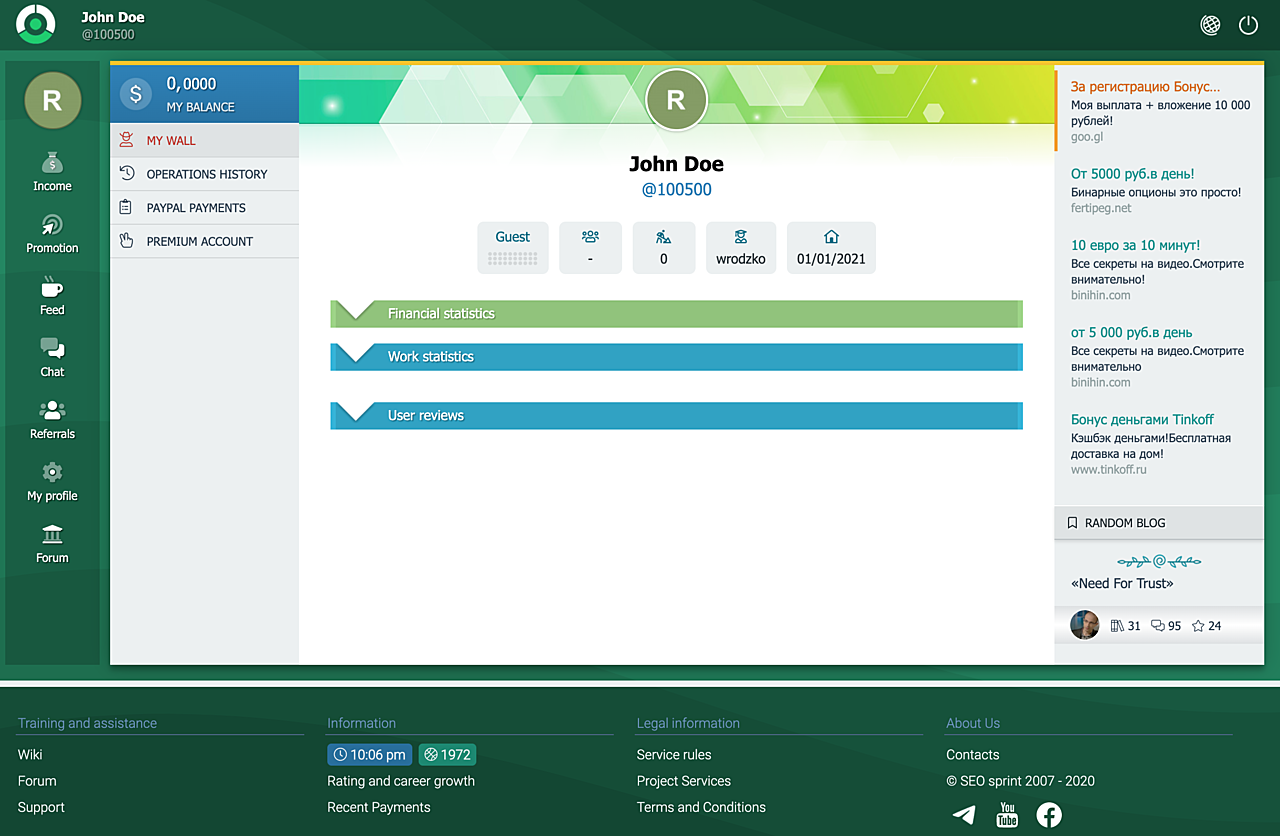Click Recent Payments footer link
This screenshot has width=1280, height=836.
[379, 807]
